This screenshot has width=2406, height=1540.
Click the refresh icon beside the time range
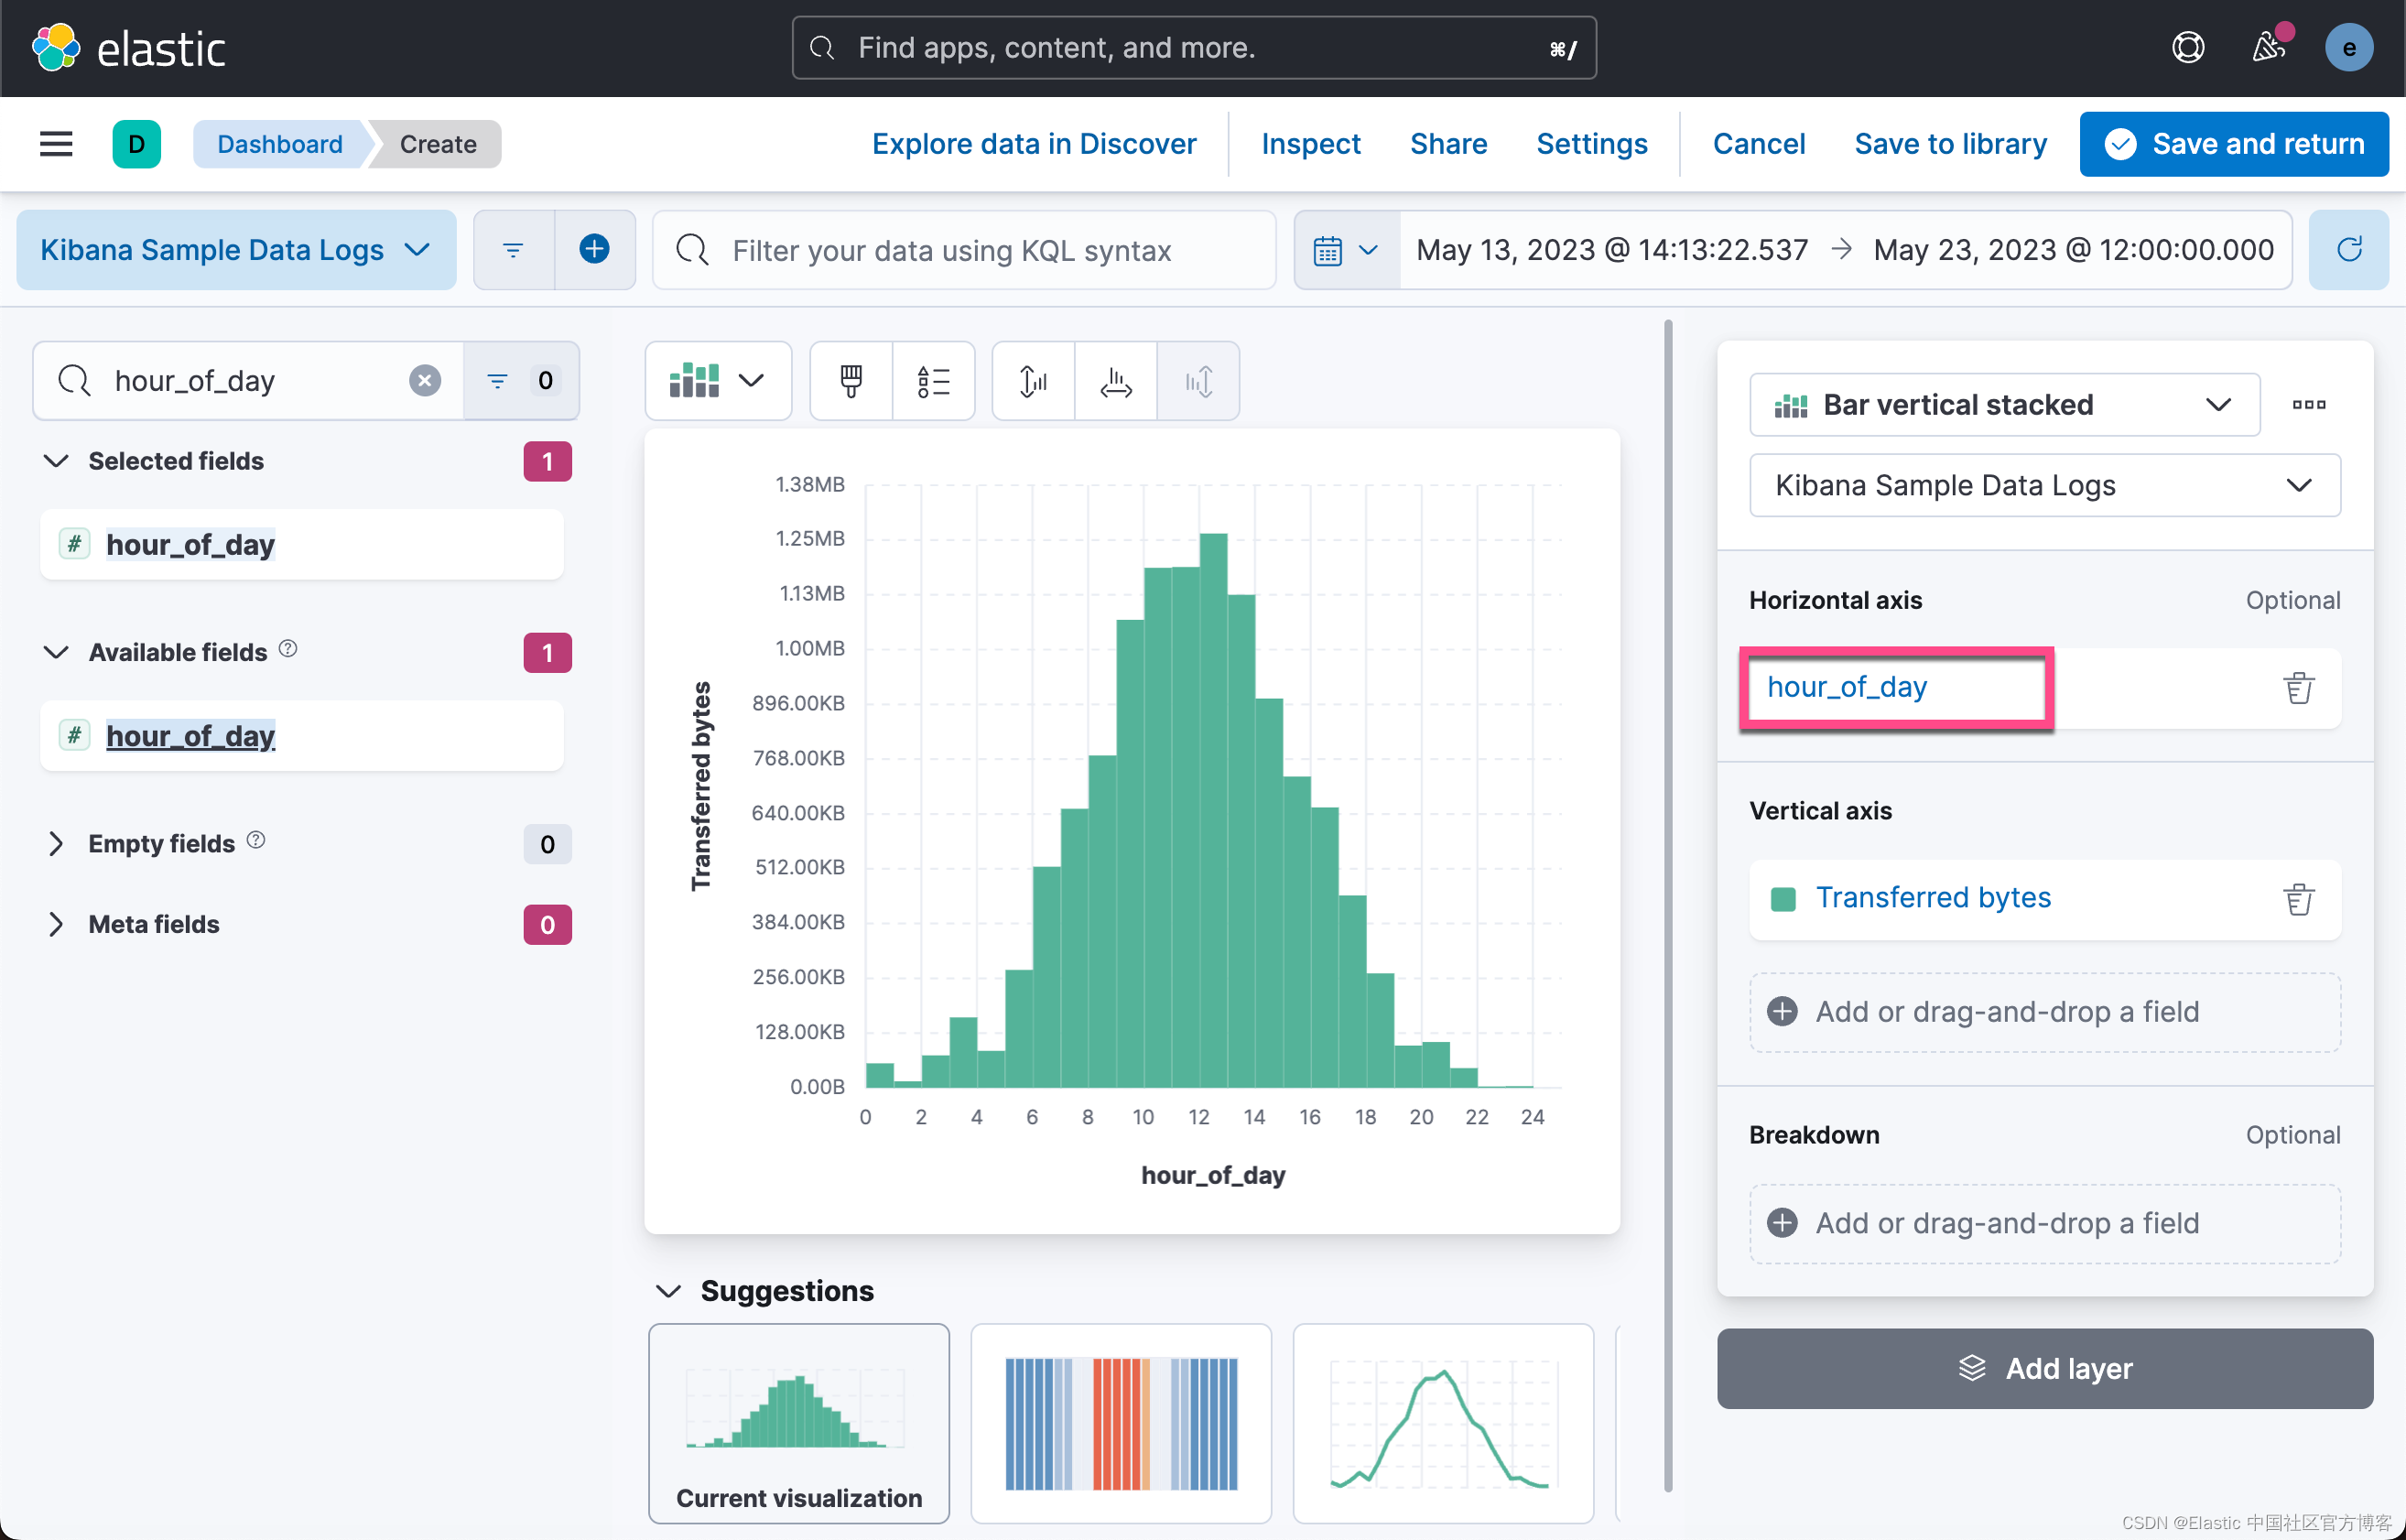pos(2349,249)
